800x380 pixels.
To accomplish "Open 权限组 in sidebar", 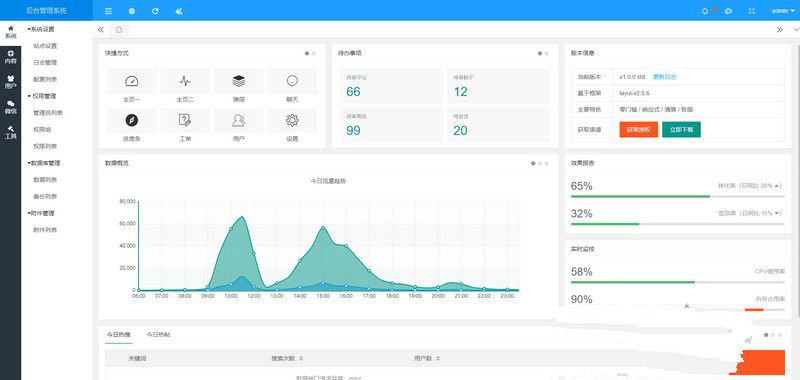I will [x=42, y=130].
